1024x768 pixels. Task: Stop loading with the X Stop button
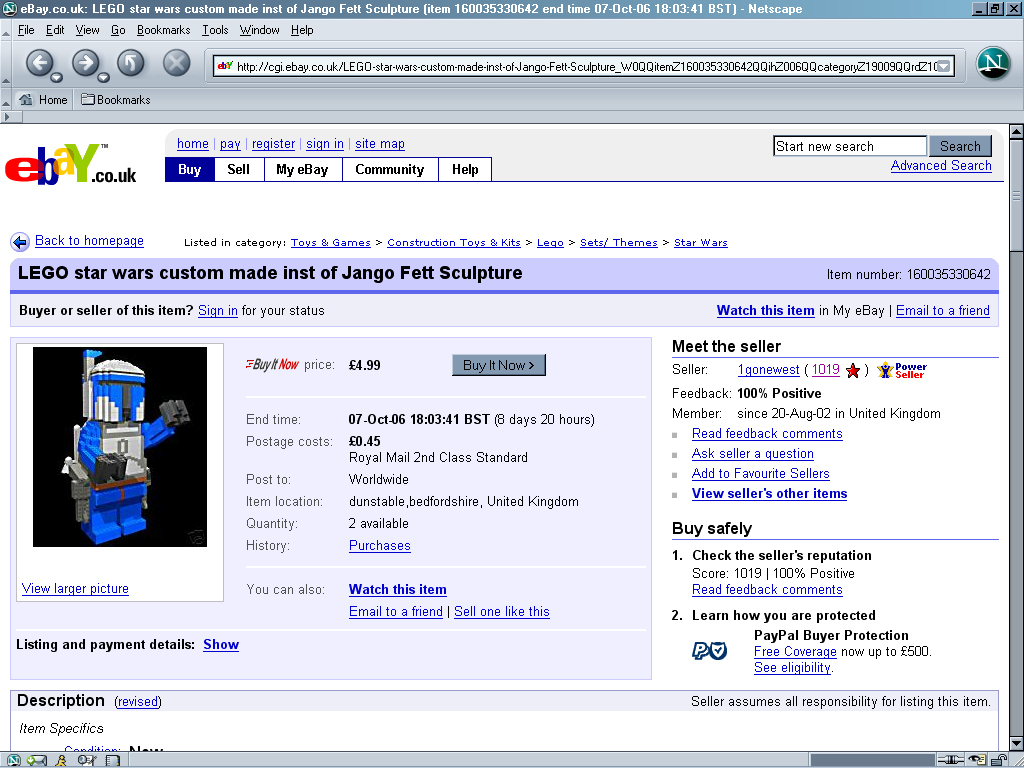coord(176,63)
